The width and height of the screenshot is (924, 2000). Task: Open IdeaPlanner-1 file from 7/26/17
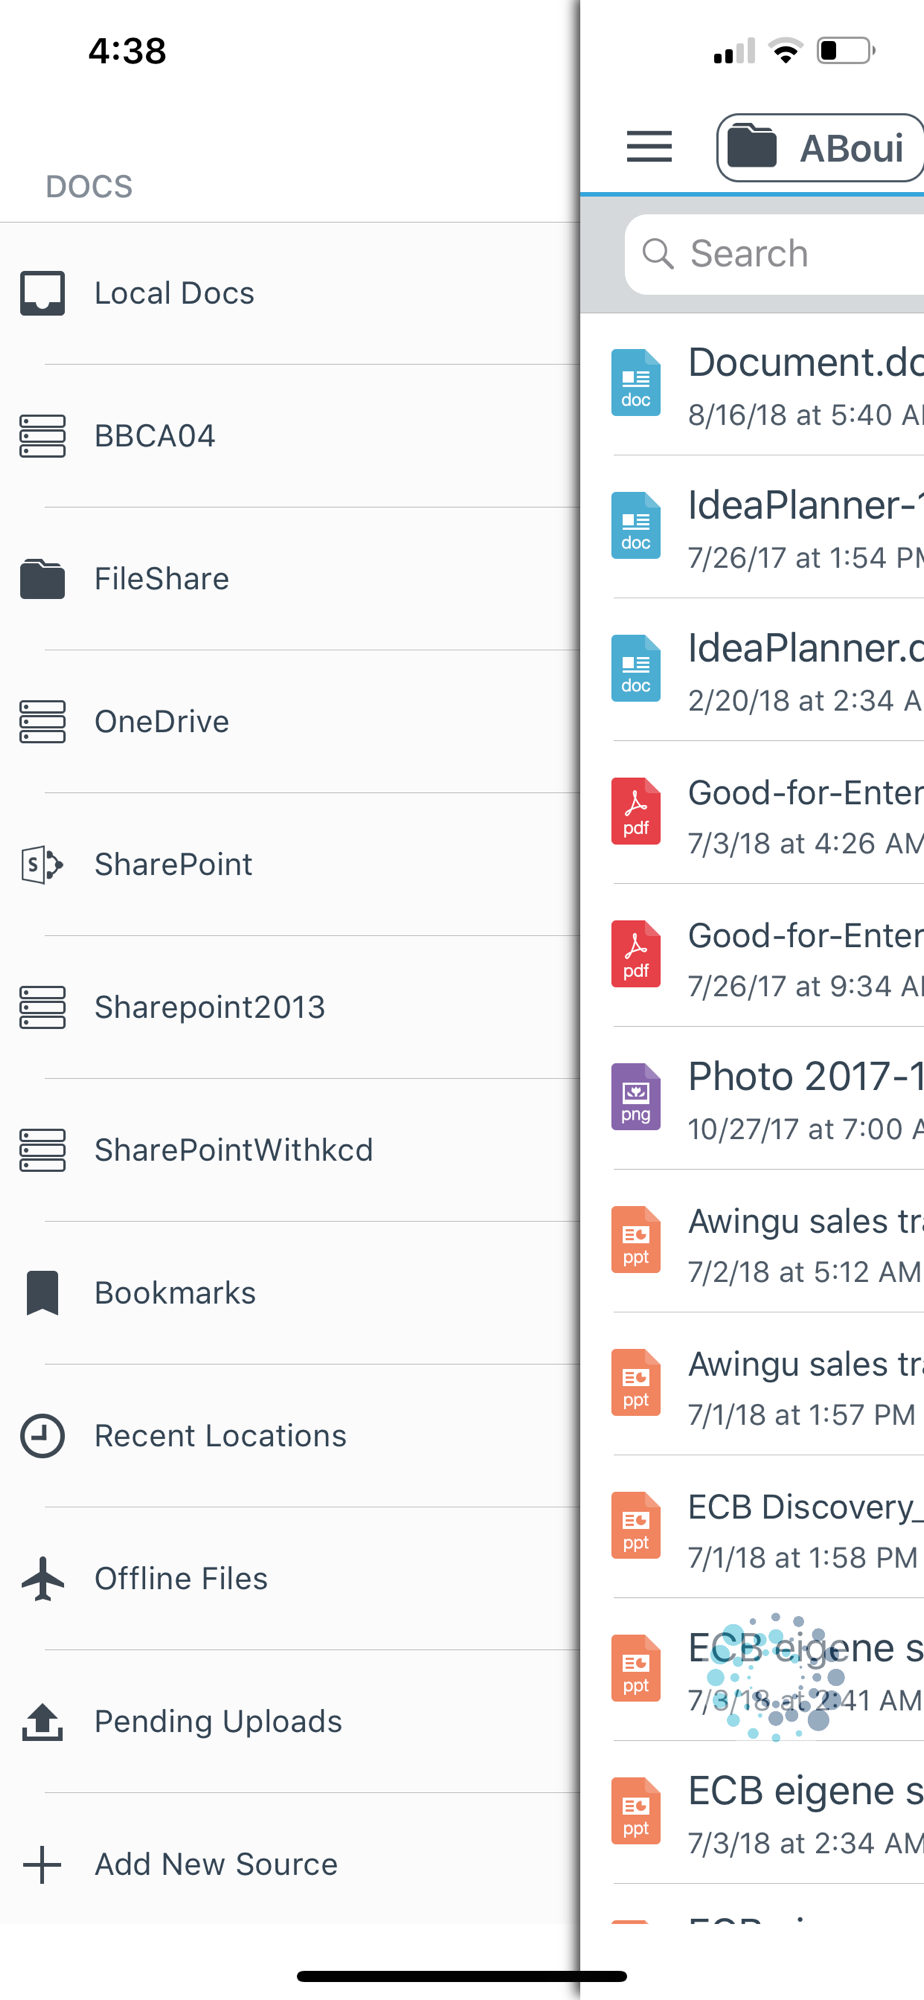tap(752, 527)
